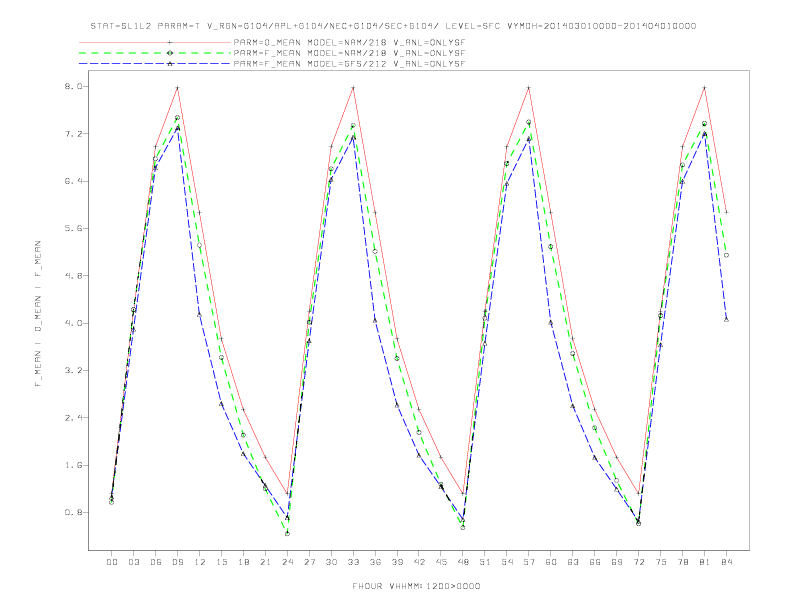Click the y-axis tick label 0.8
This screenshot has width=792, height=612.
tap(73, 513)
